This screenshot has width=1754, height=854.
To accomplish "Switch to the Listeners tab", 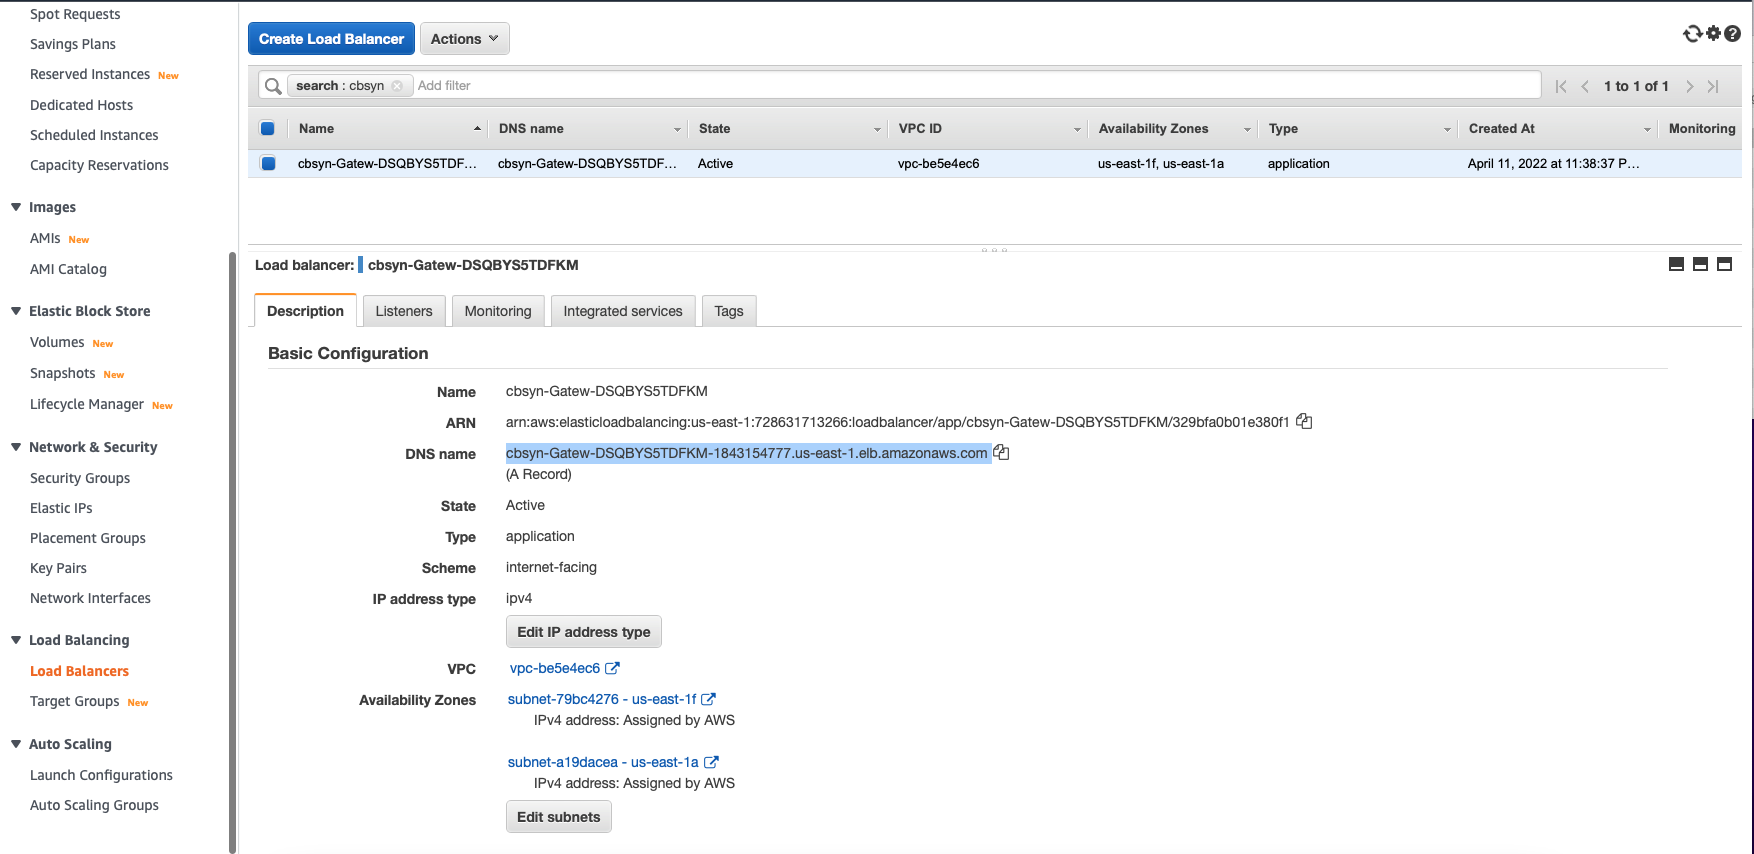I will tap(404, 311).
